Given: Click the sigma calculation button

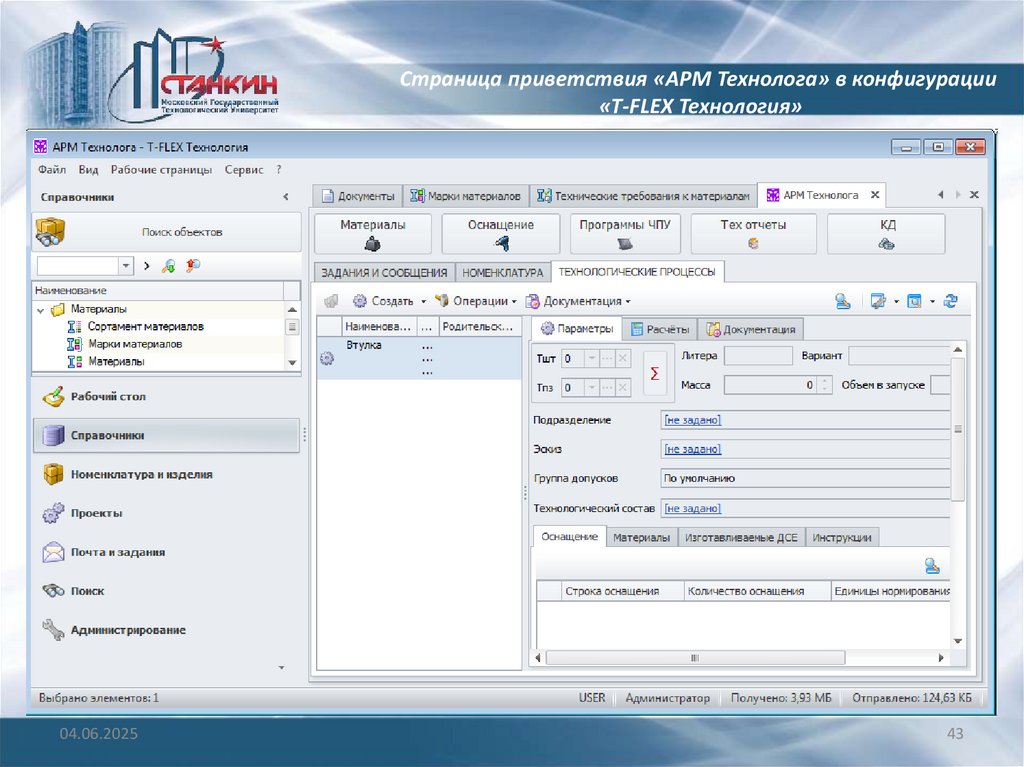Looking at the screenshot, I should tap(655, 372).
